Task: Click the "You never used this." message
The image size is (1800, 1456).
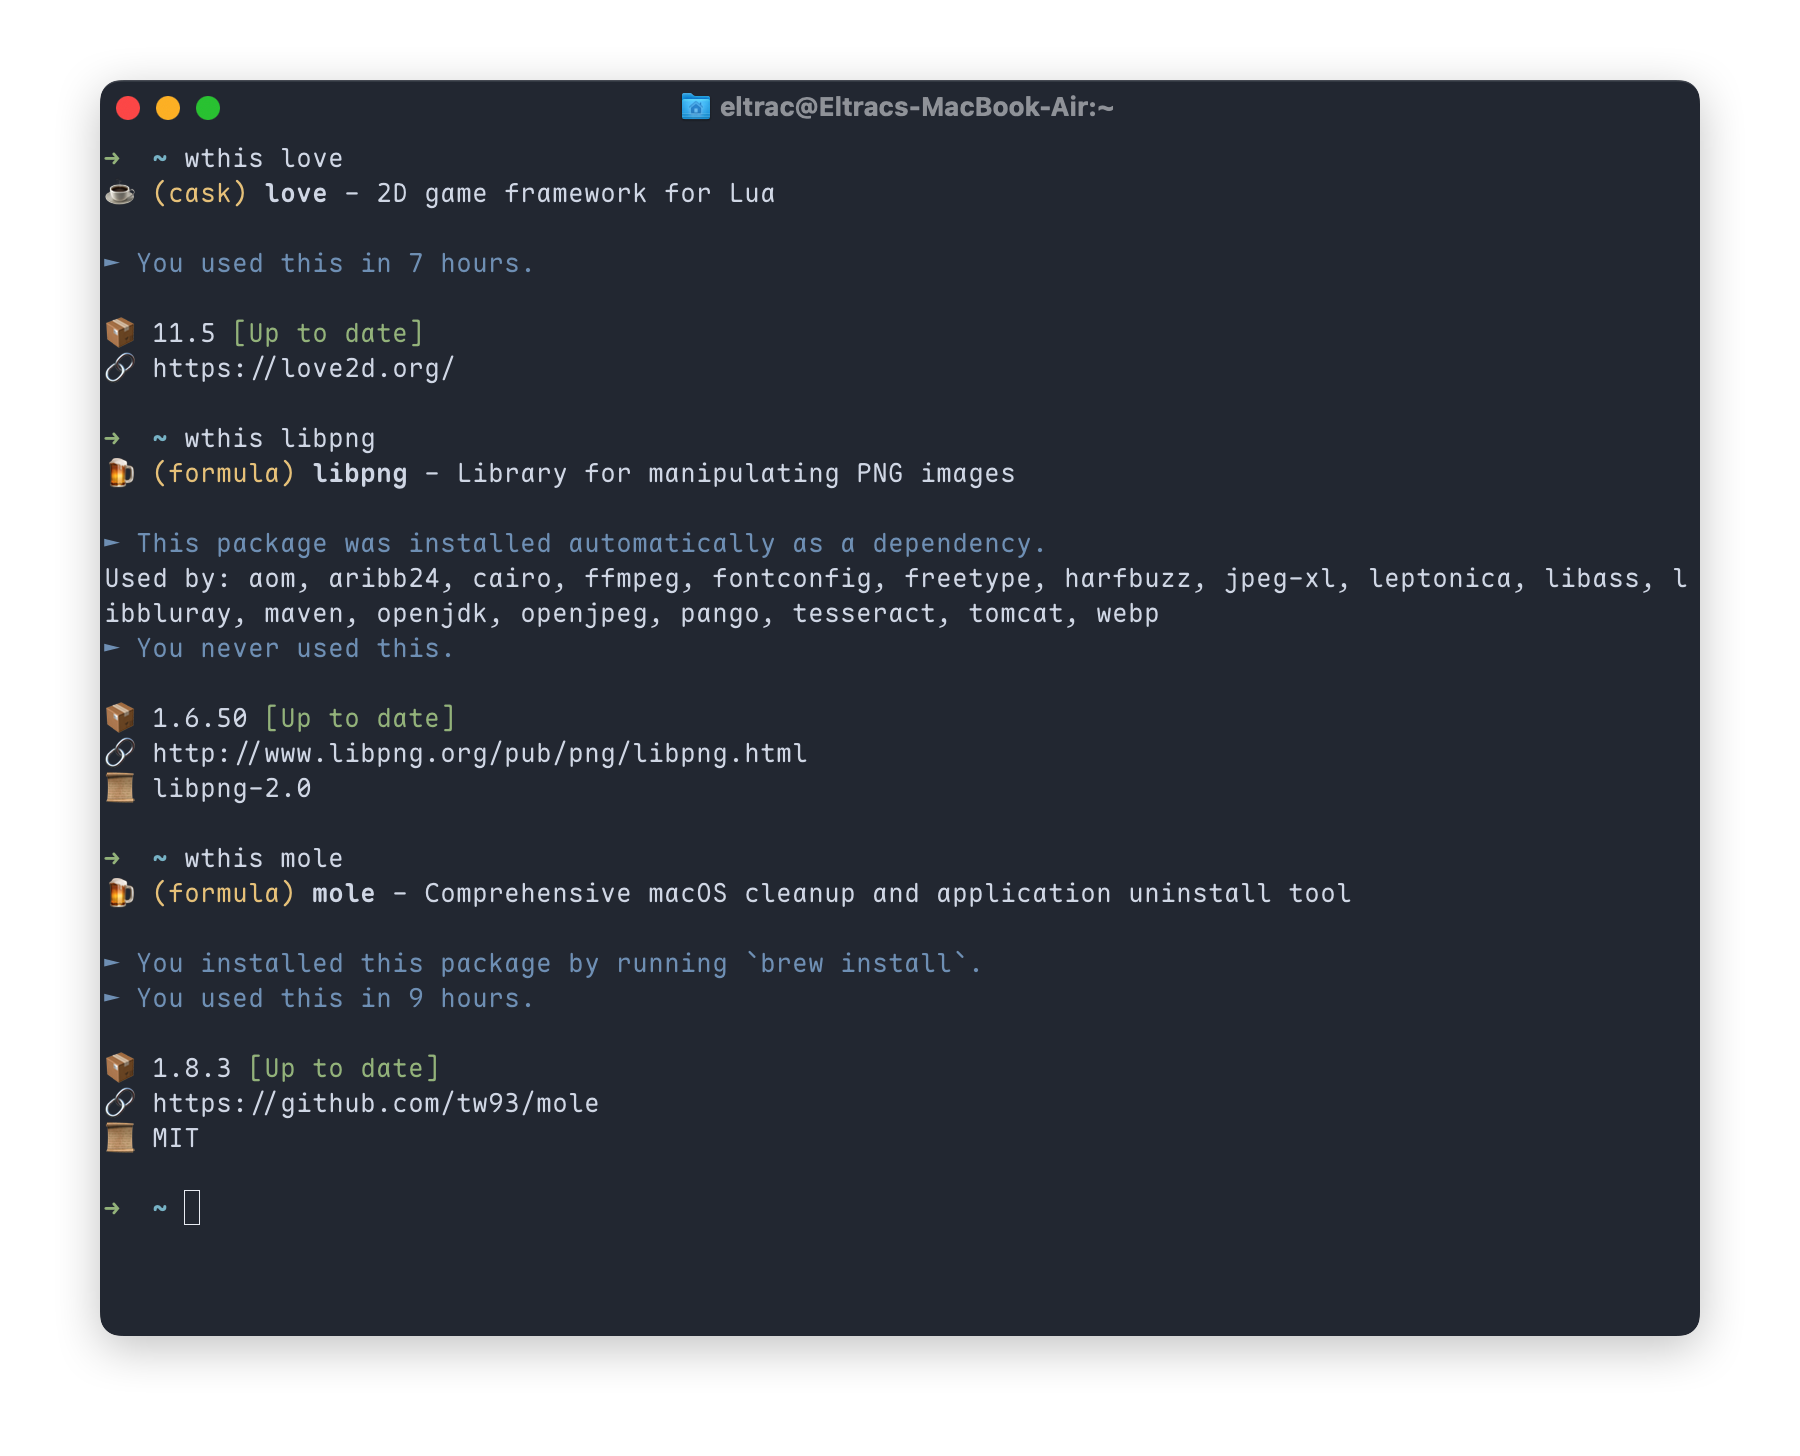Action: tap(295, 648)
